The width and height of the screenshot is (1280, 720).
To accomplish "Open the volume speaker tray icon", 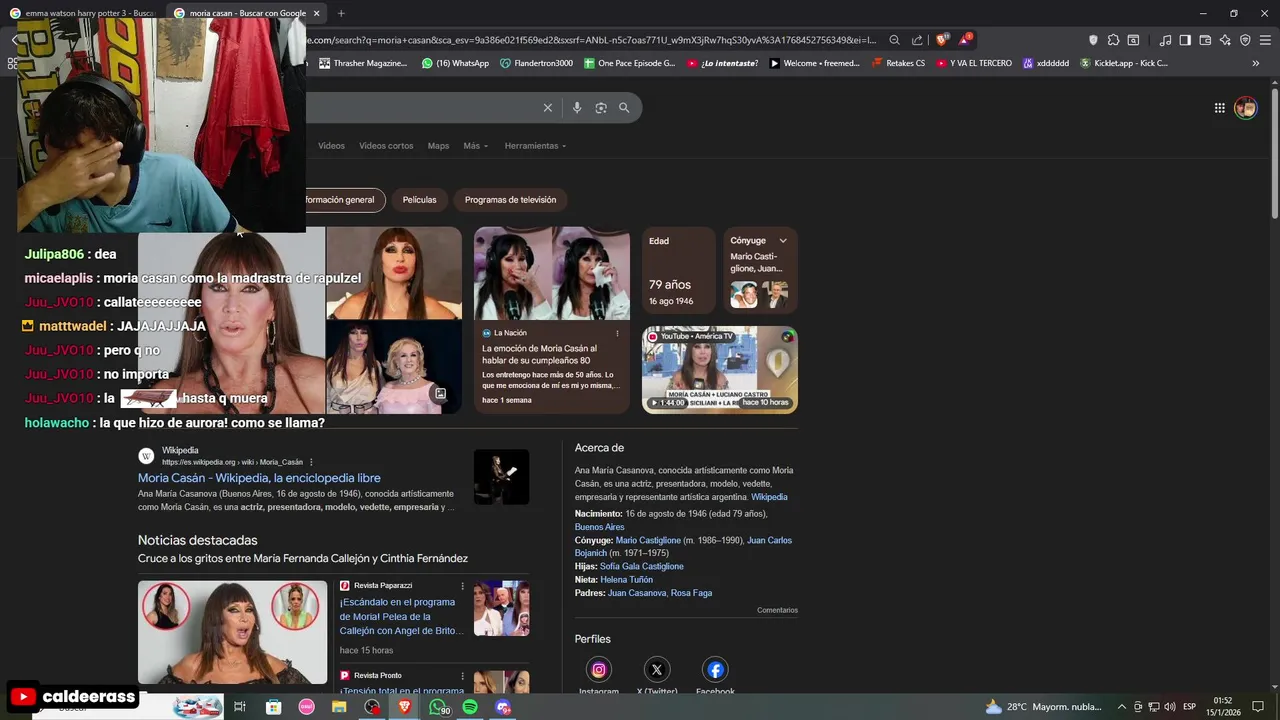I will (x=1169, y=707).
